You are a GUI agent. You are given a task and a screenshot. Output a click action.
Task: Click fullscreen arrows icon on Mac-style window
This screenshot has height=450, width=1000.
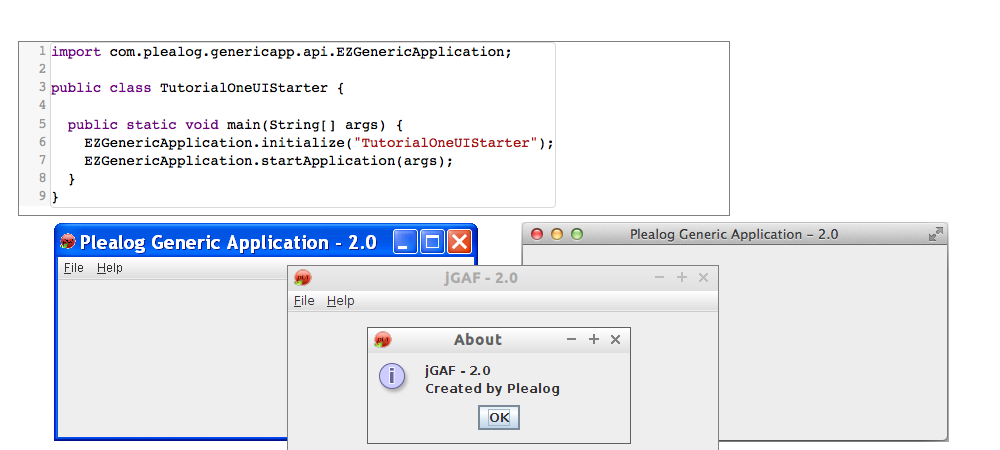(x=936, y=235)
